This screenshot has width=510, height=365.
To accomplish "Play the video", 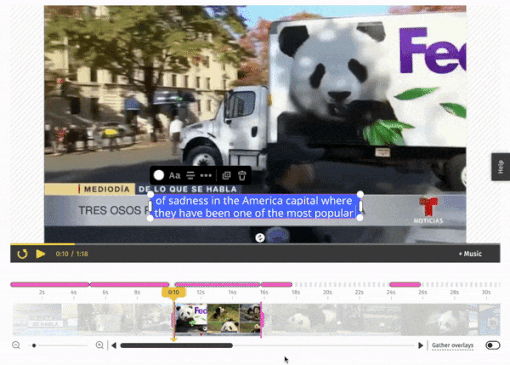I will pyautogui.click(x=40, y=254).
